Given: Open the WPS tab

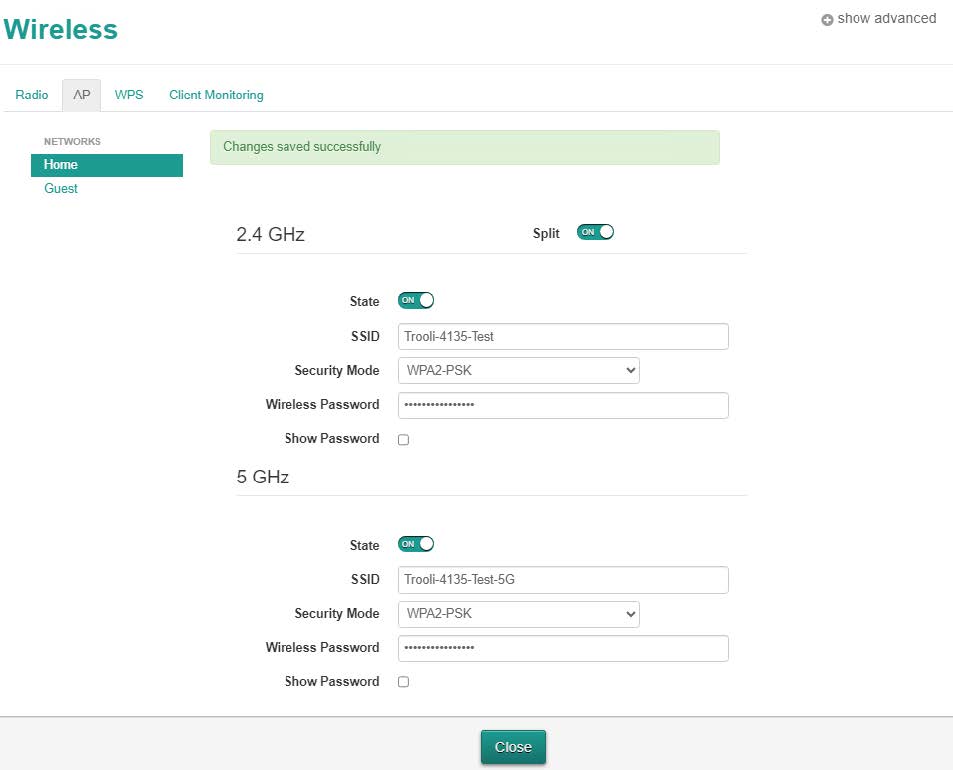Looking at the screenshot, I should point(129,94).
